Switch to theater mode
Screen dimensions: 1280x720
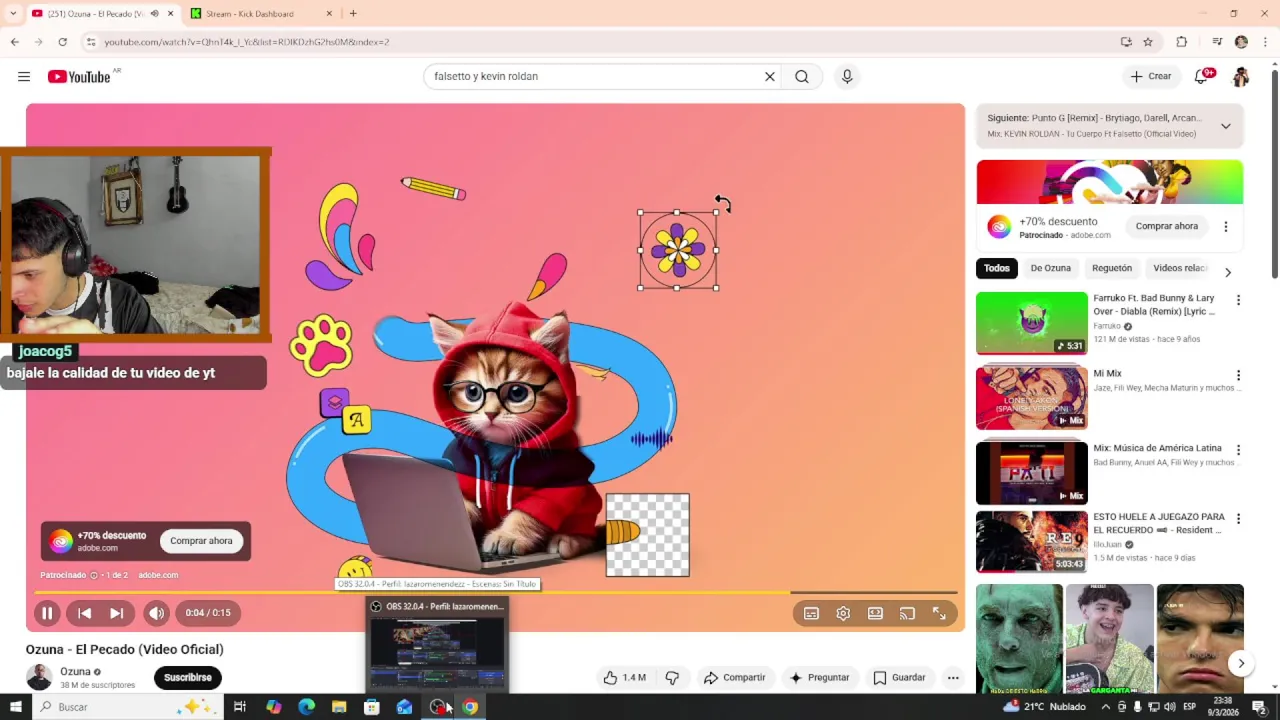click(875, 614)
